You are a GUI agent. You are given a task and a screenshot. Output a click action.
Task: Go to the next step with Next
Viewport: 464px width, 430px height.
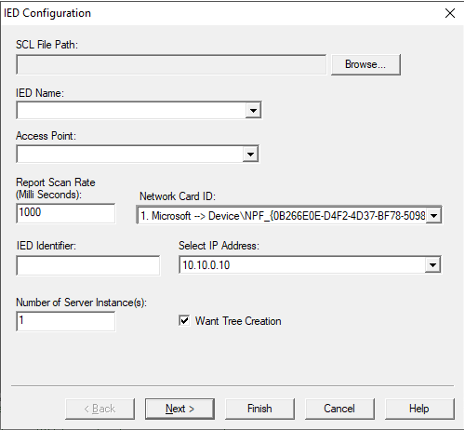point(180,409)
